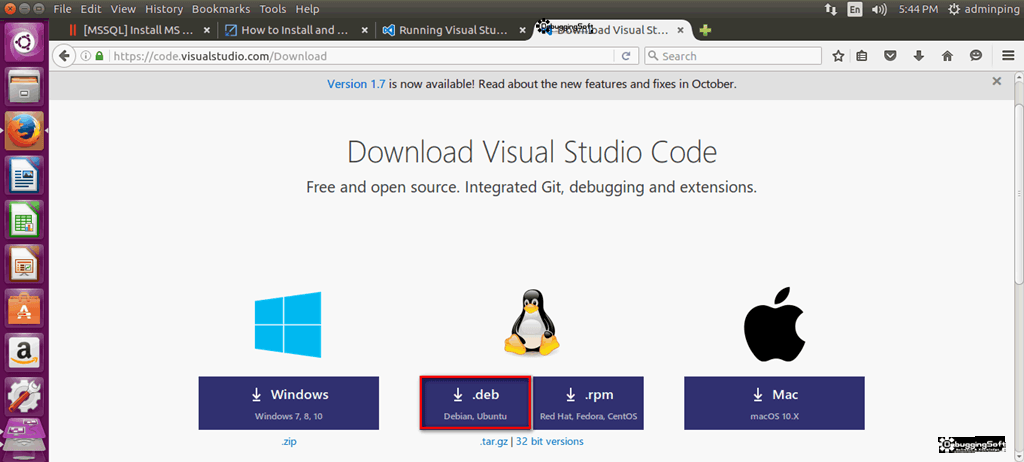Open the Edit menu

91,9
